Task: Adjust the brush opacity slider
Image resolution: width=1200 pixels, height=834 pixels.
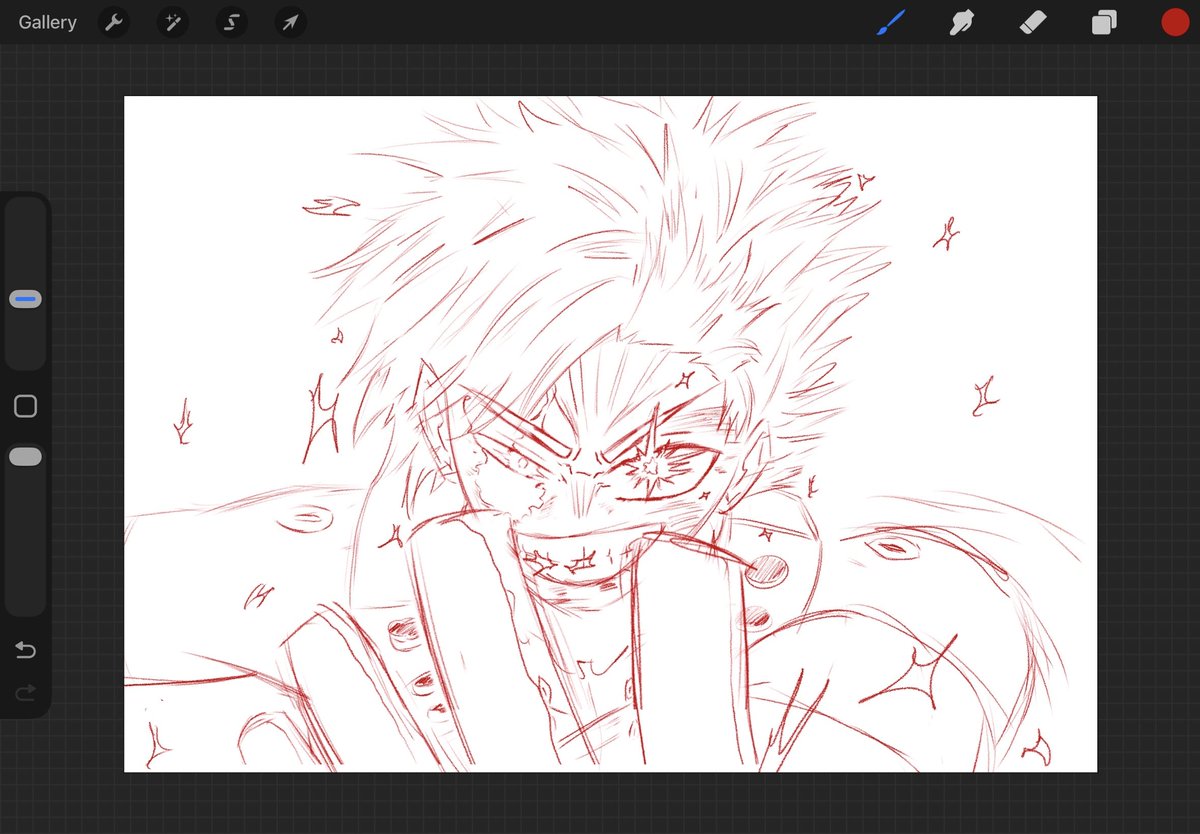Action: (25, 456)
